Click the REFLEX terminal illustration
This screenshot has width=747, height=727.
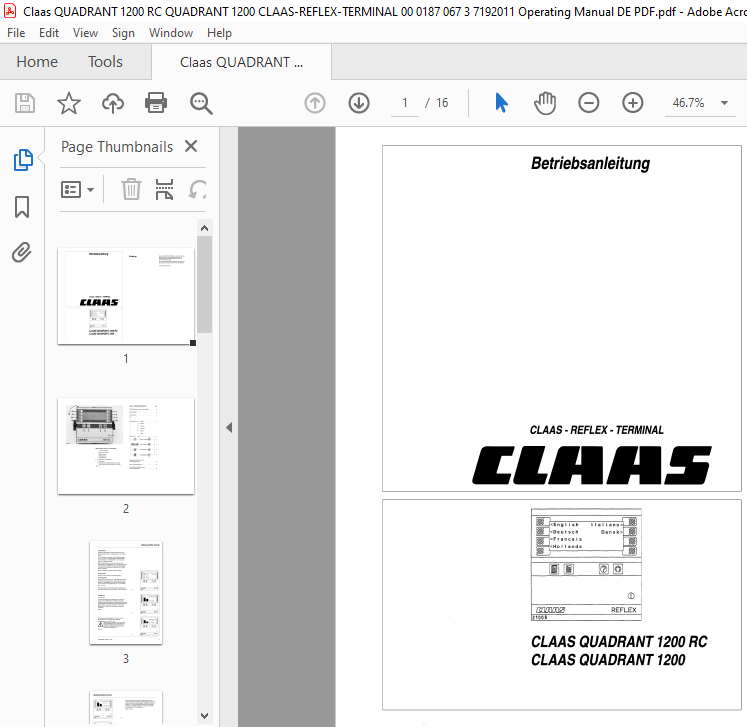(x=586, y=565)
